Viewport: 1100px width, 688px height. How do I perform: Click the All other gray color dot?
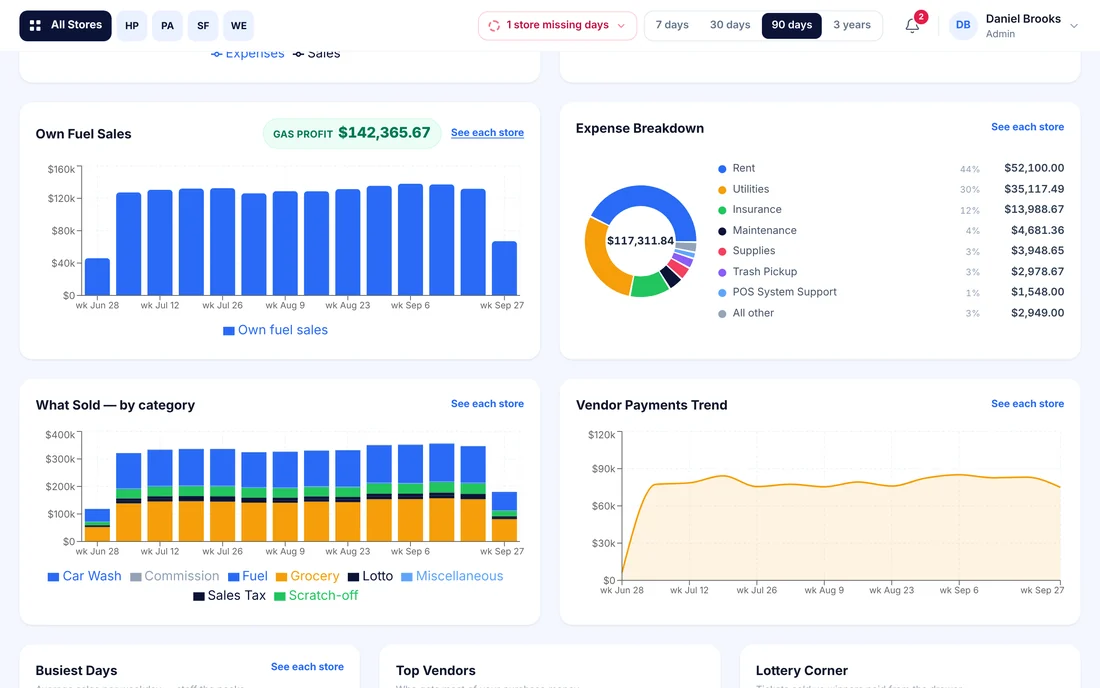(722, 314)
